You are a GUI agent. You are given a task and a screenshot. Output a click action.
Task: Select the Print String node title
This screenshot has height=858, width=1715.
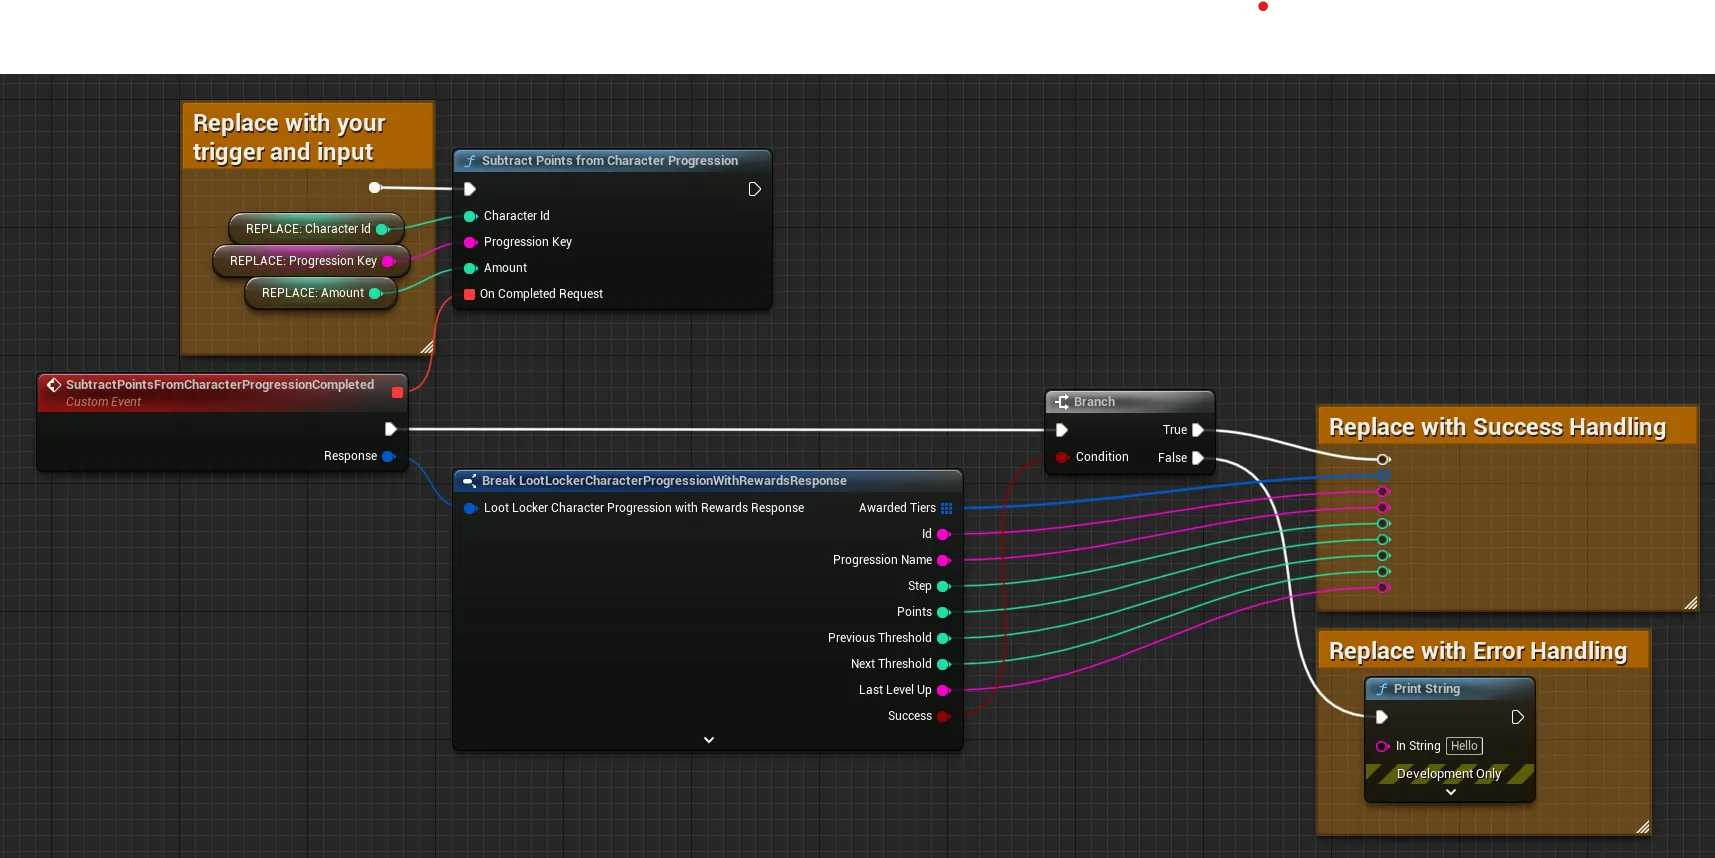(1427, 689)
